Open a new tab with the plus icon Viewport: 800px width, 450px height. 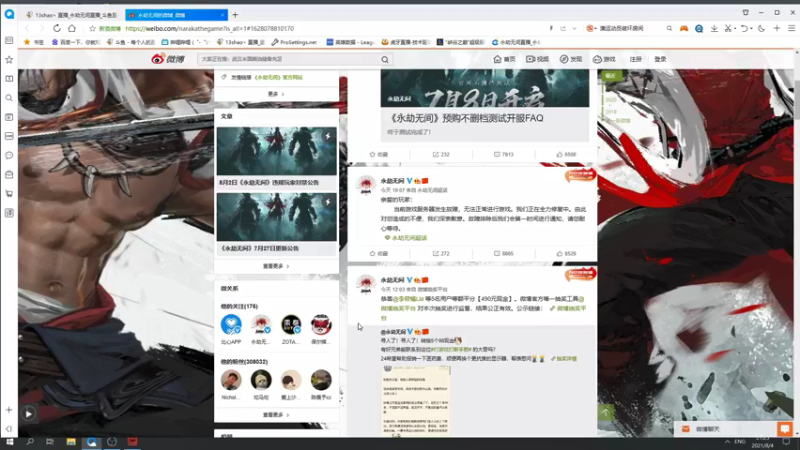tap(235, 15)
